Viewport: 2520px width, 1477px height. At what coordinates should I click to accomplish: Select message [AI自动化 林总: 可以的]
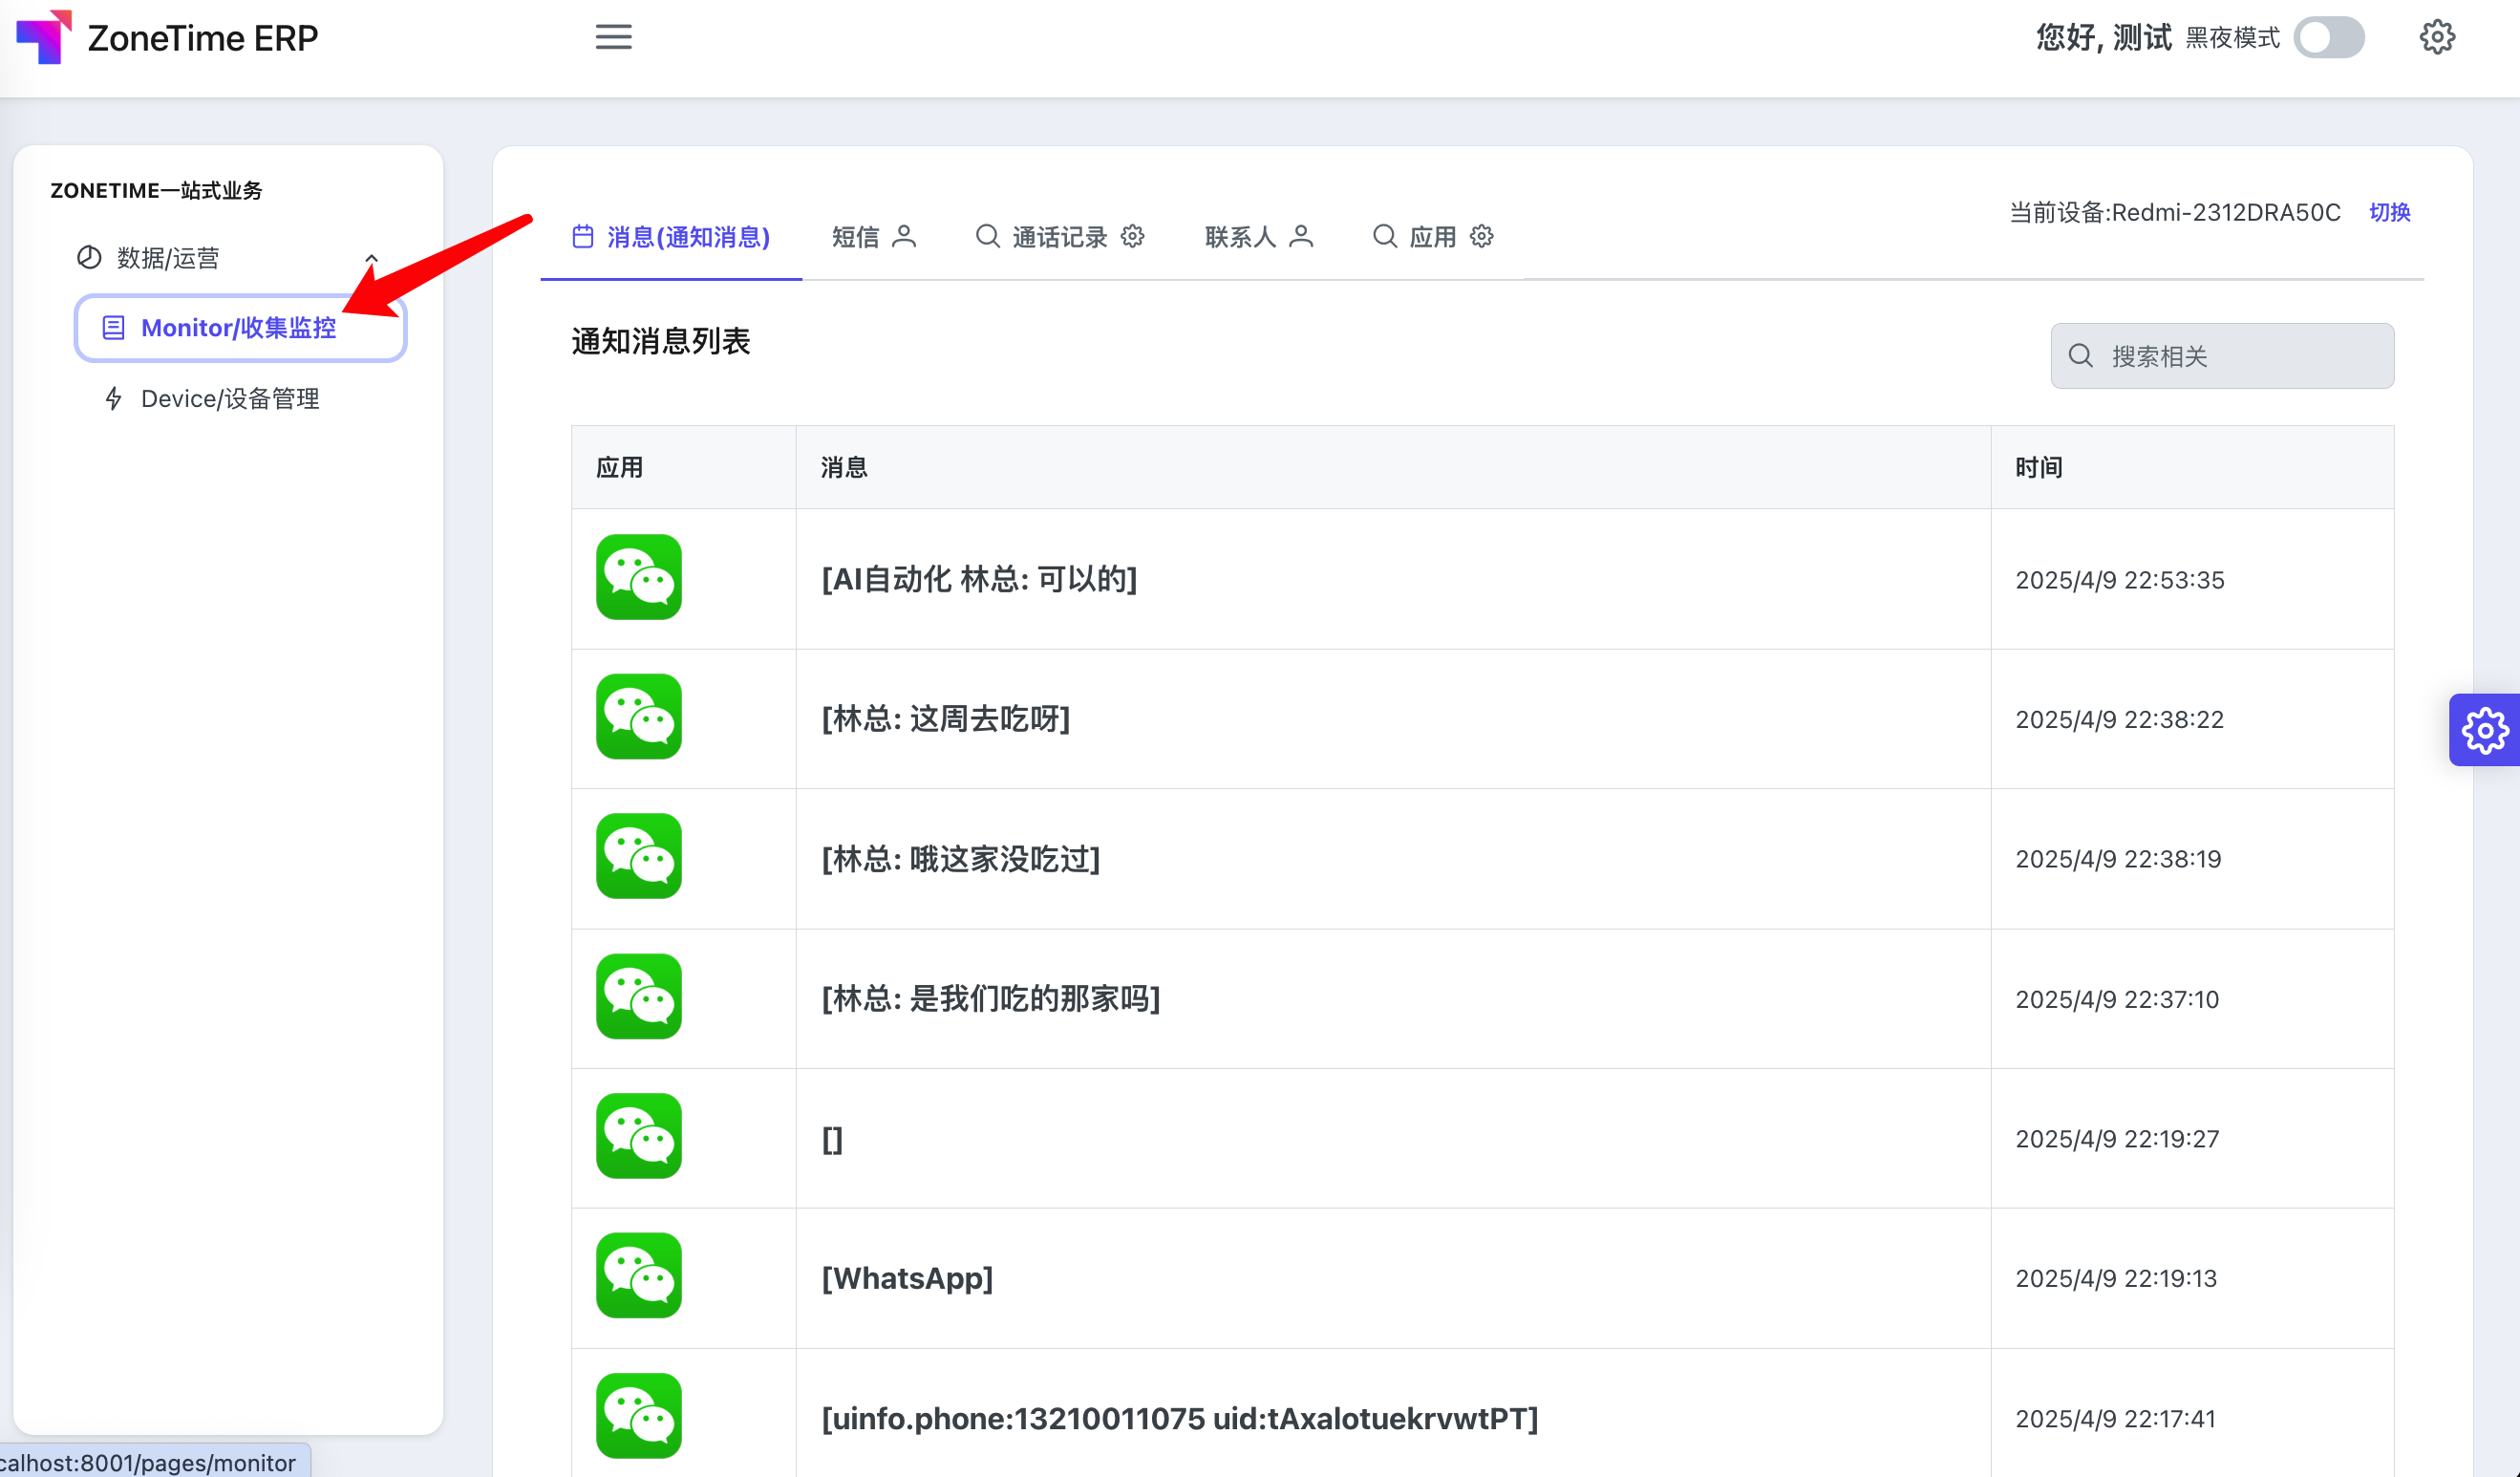979,579
